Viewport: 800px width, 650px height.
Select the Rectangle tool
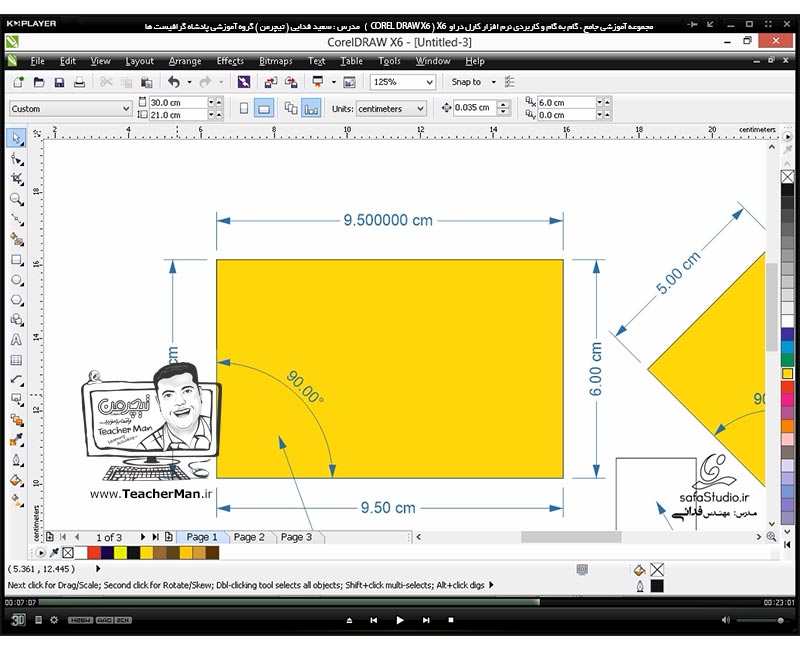tap(16, 260)
